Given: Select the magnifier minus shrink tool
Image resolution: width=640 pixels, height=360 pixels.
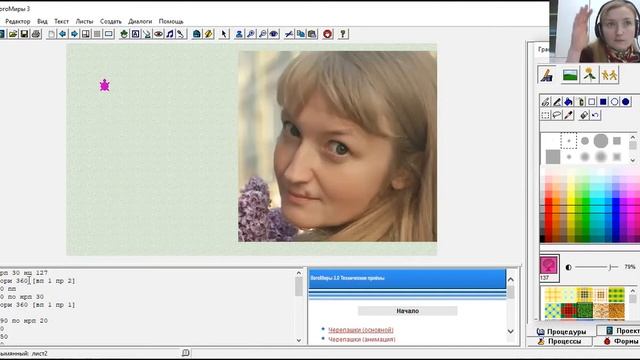Looking at the screenshot, I should (x=262, y=34).
